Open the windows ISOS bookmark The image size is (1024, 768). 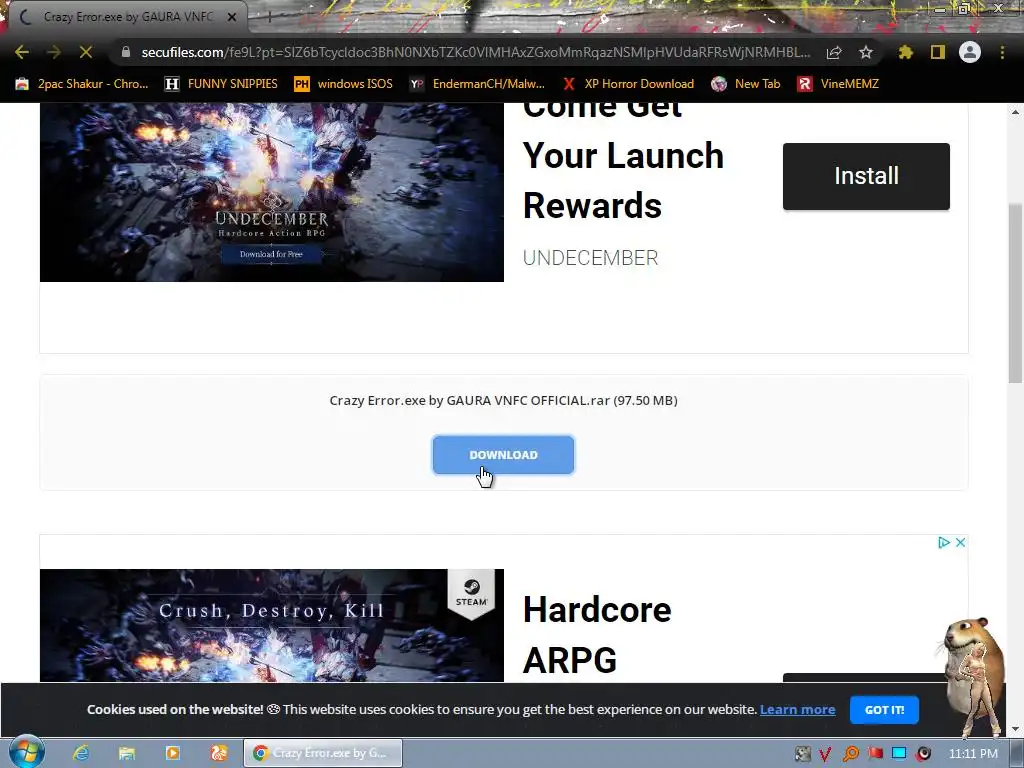[x=344, y=84]
